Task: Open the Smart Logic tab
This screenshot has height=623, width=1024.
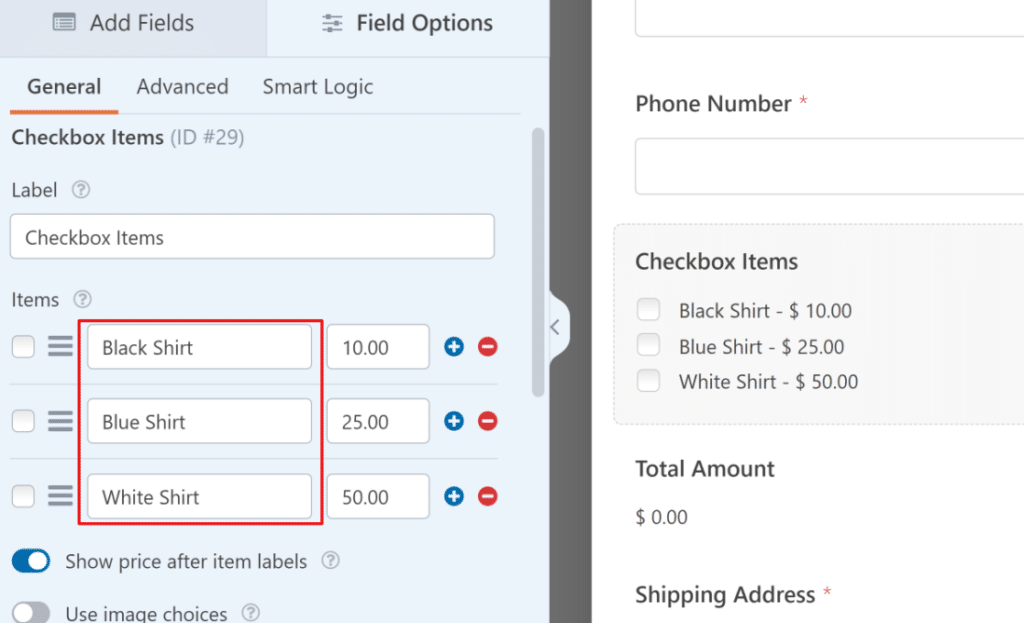Action: point(317,87)
